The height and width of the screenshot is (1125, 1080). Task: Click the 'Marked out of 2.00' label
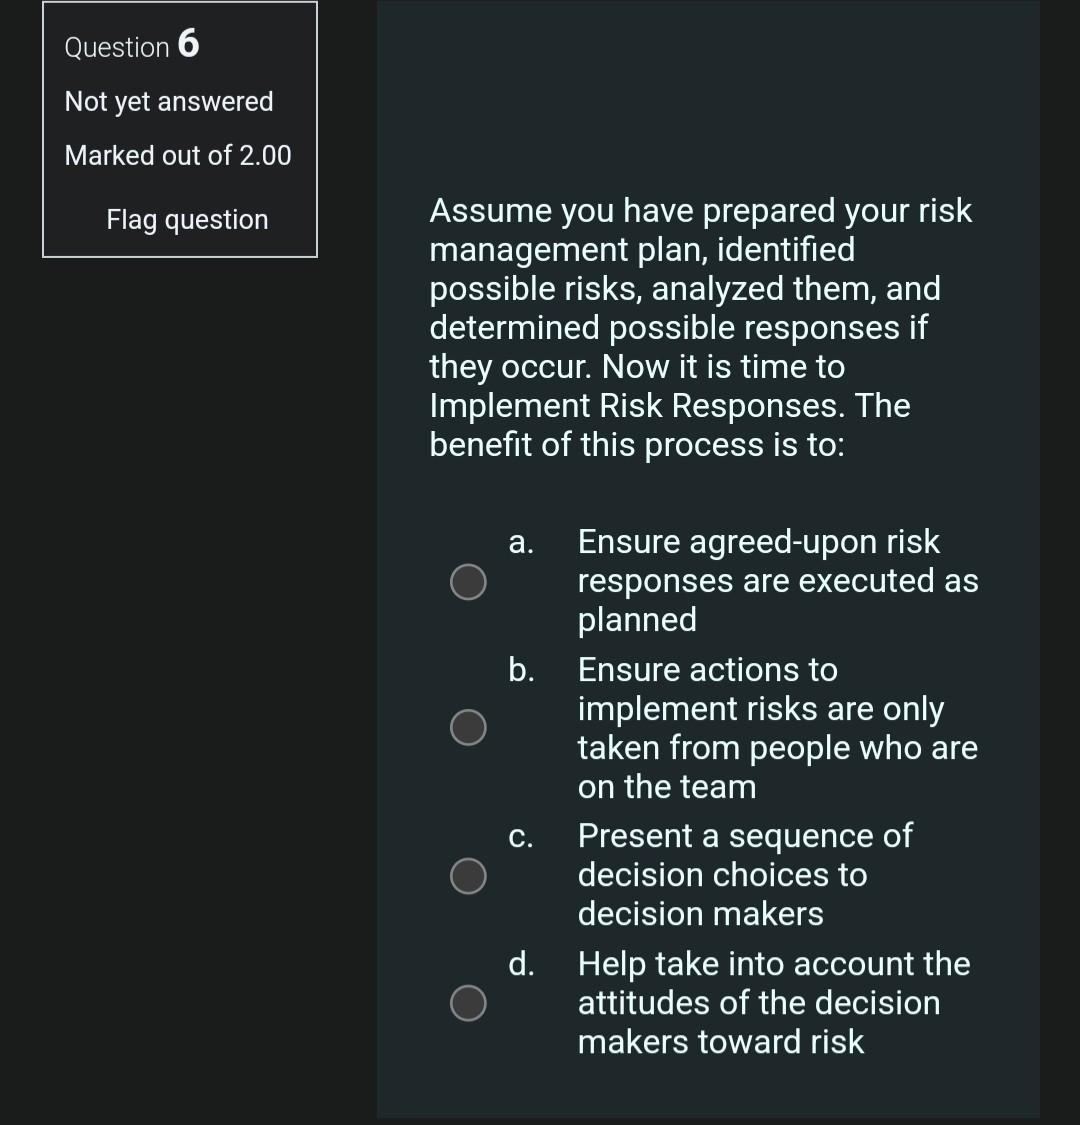pos(177,155)
